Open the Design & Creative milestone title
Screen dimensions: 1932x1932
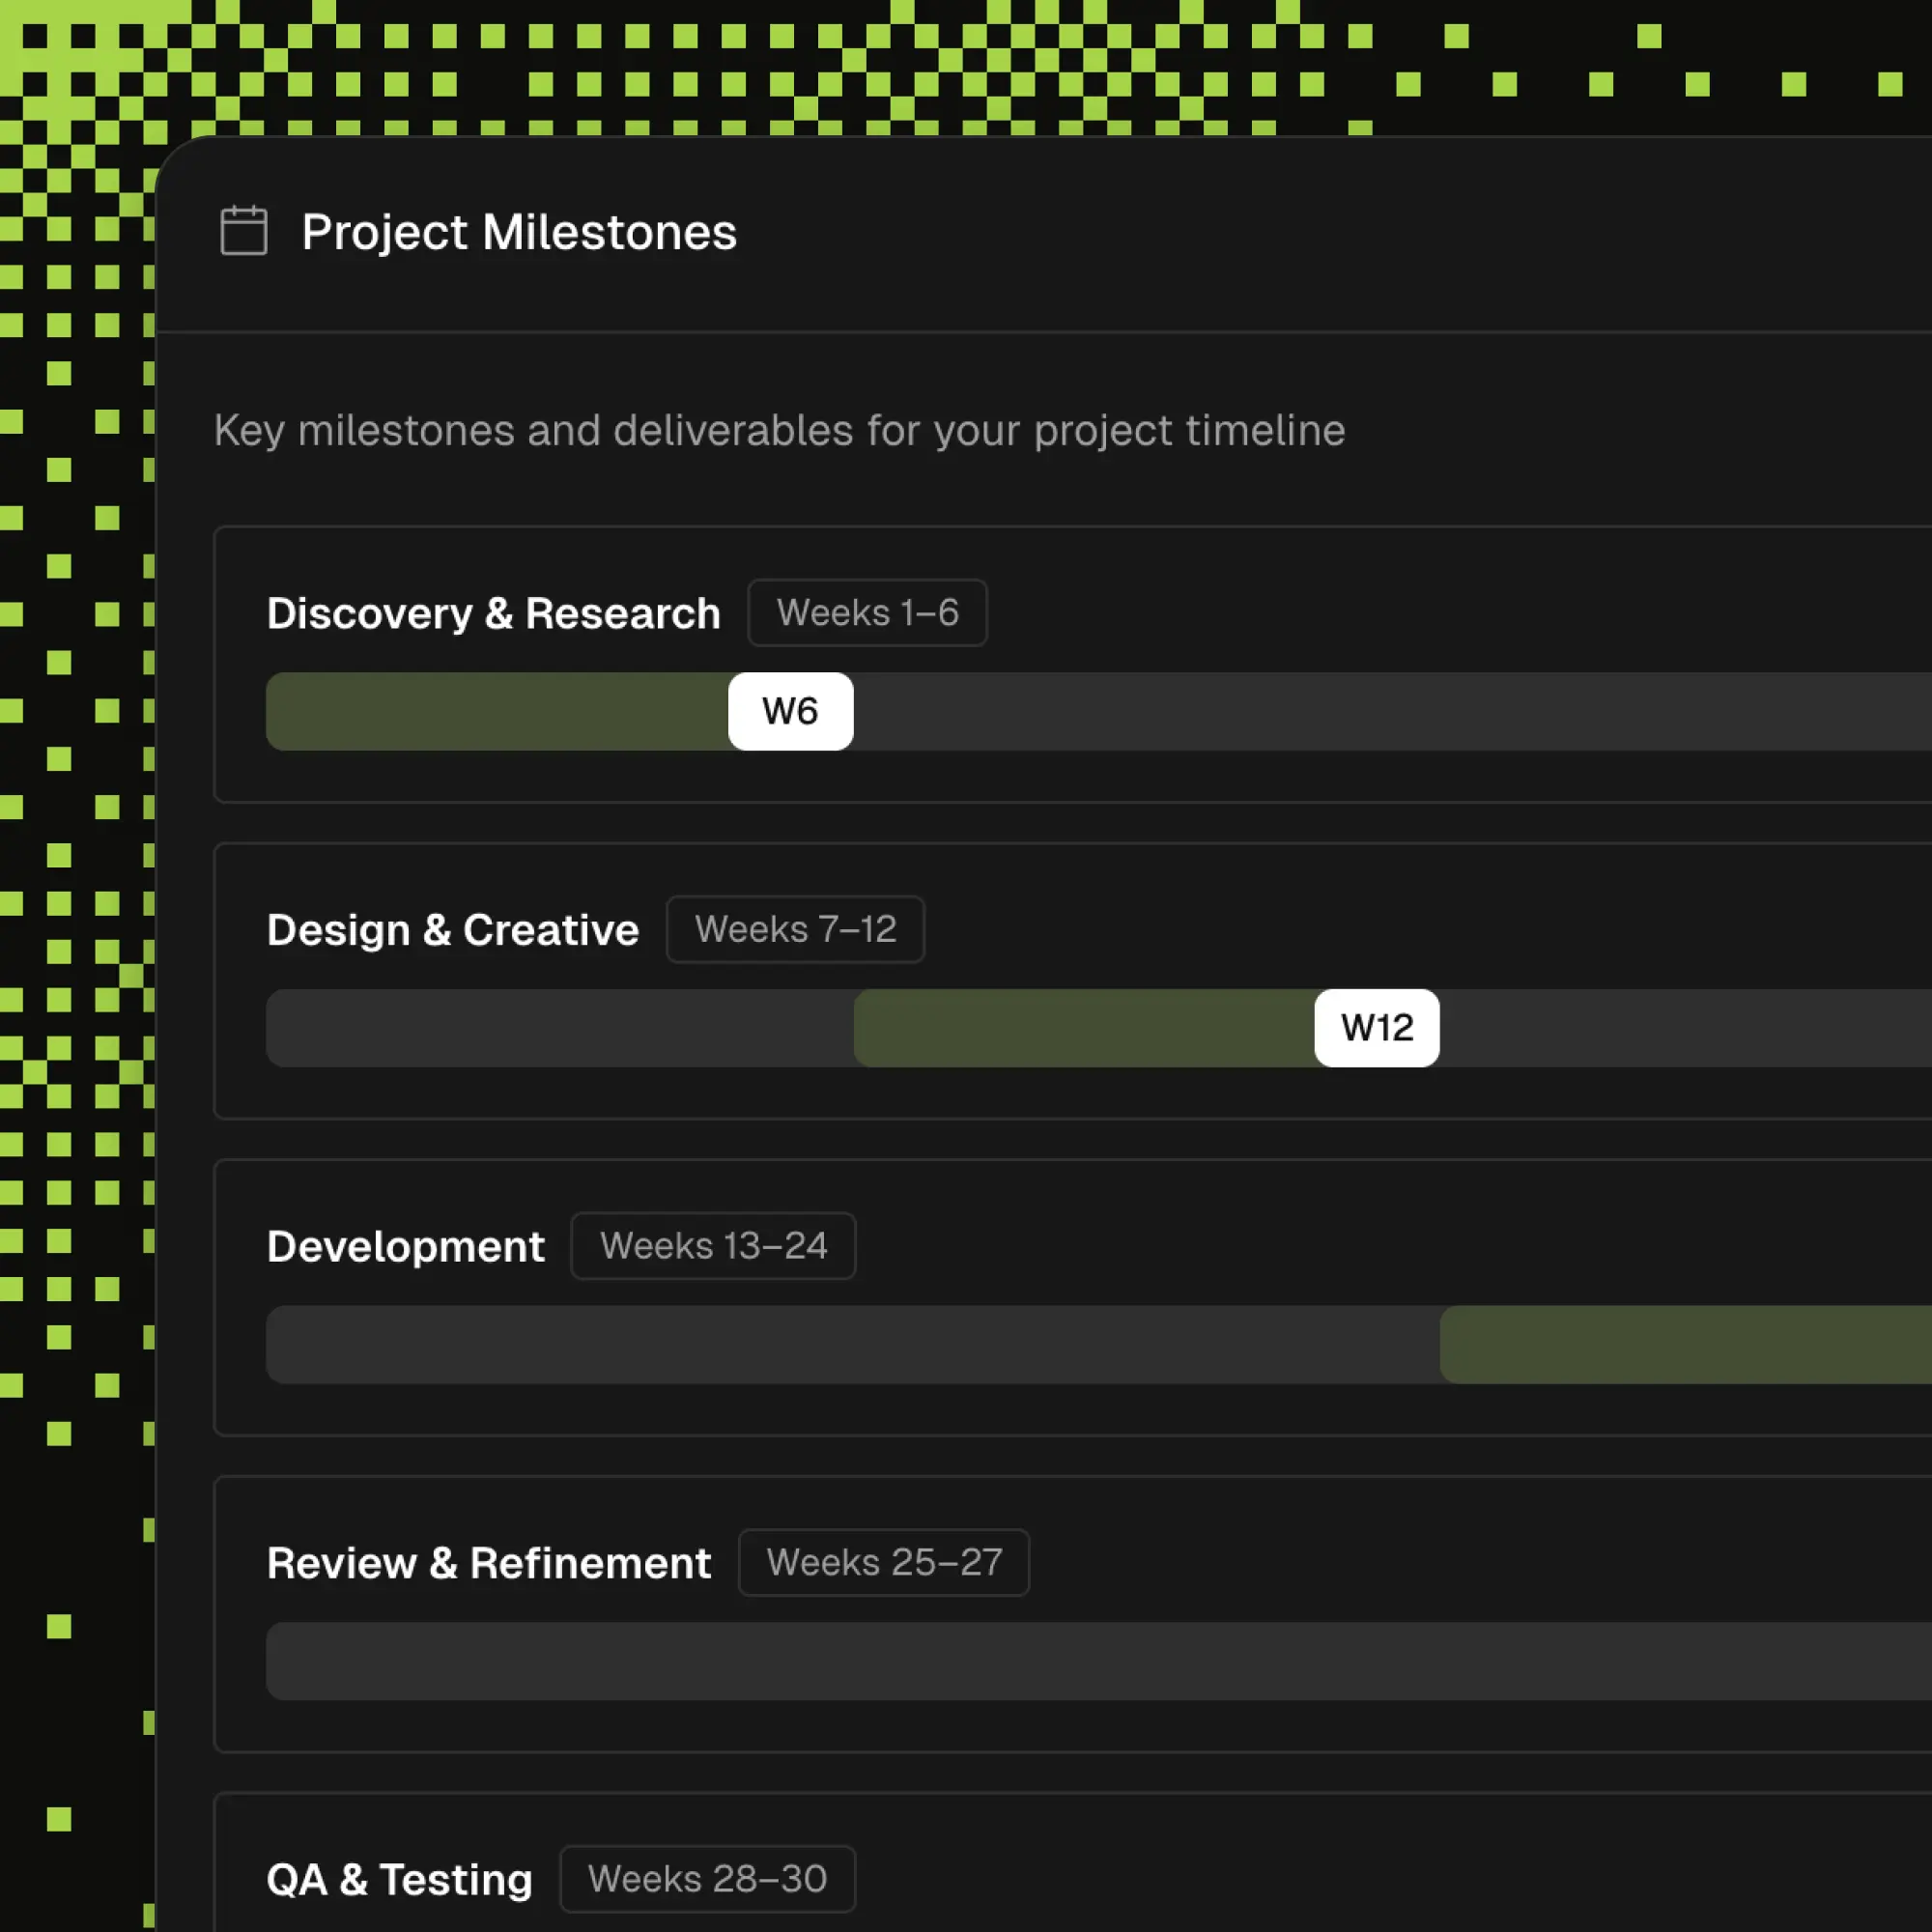452,930
